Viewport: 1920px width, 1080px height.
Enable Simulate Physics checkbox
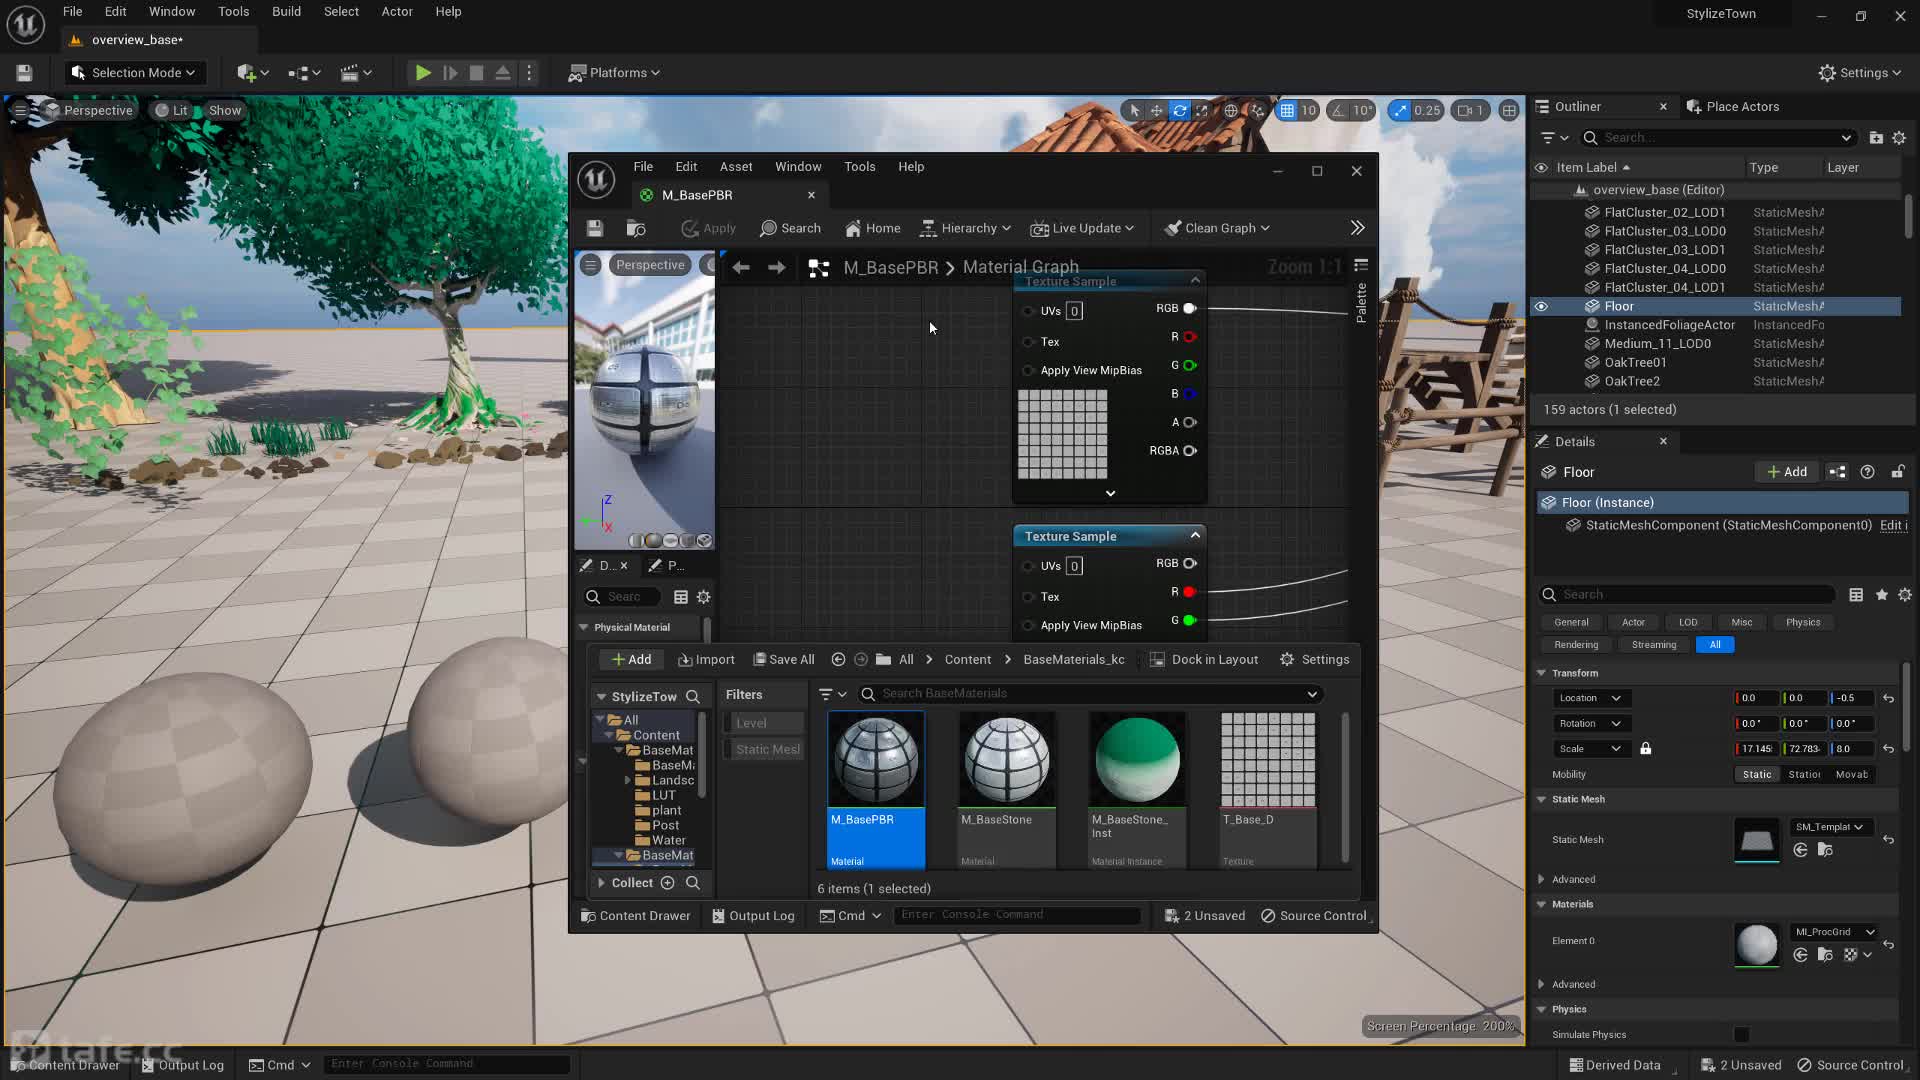pos(1742,1035)
